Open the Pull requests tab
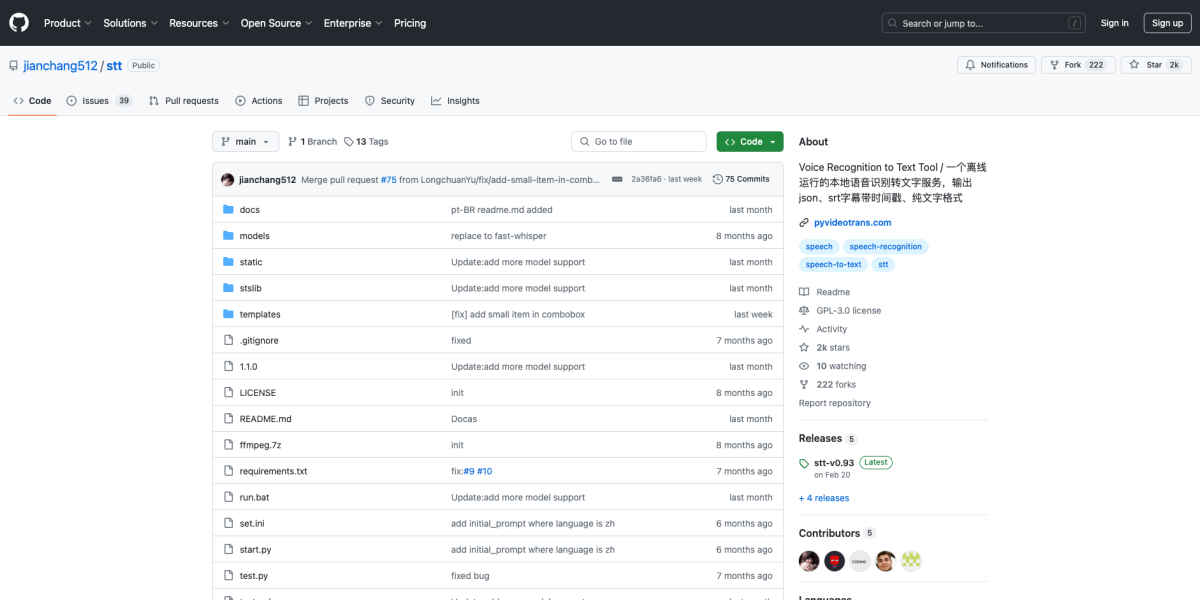Screen dimensions: 1200x600 pos(184,101)
